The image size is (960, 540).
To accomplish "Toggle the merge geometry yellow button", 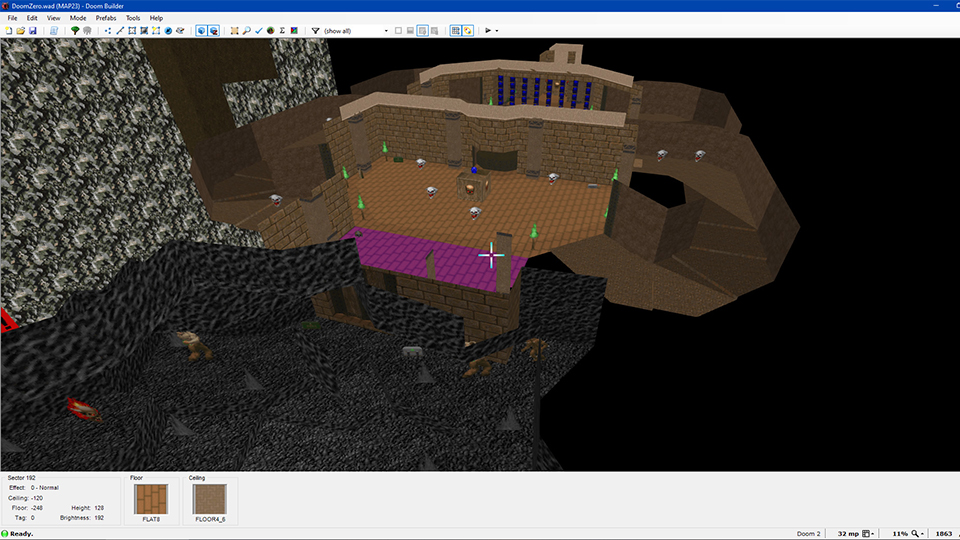I will click(x=468, y=31).
